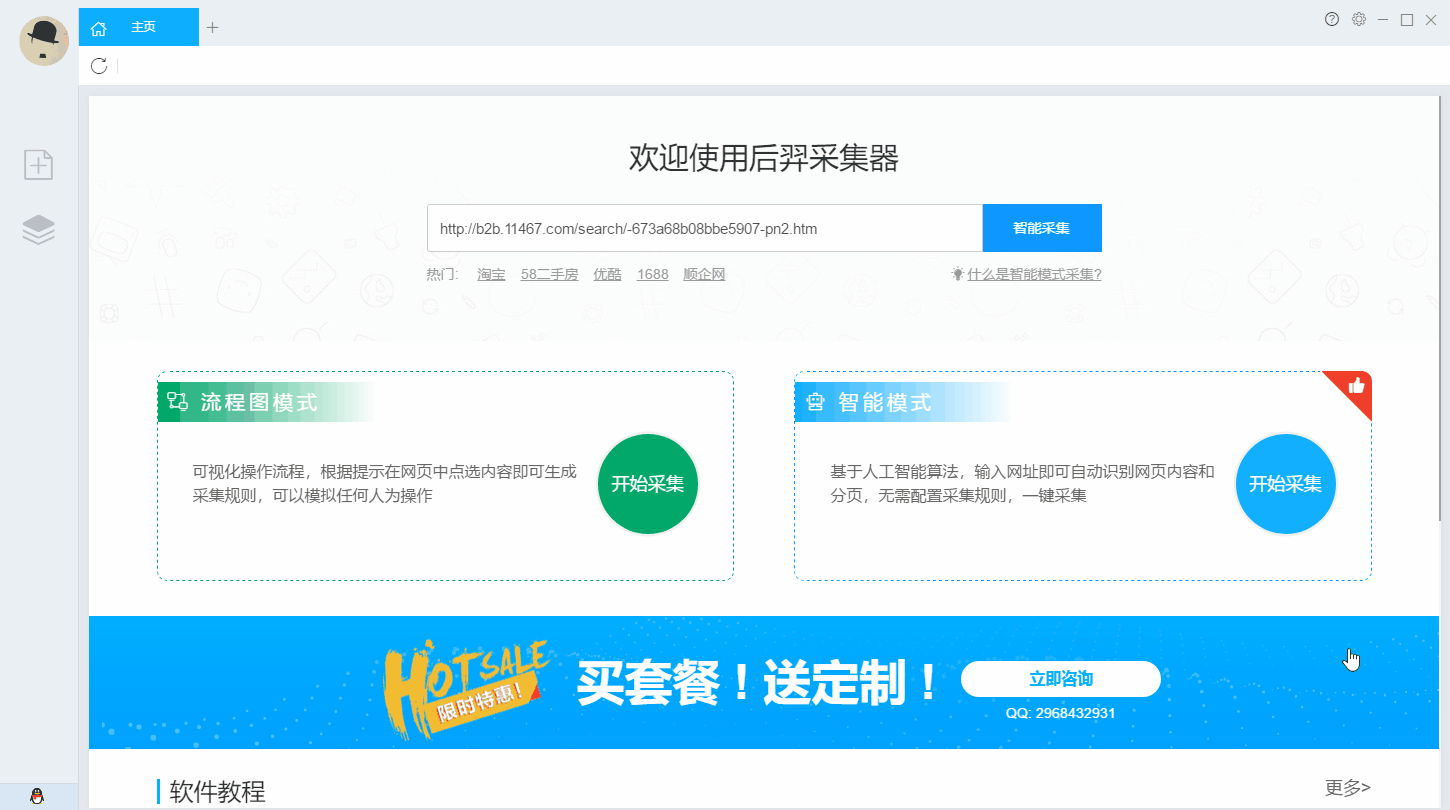Maximize the application window
Screen dimensions: 1450x810
1407,19
